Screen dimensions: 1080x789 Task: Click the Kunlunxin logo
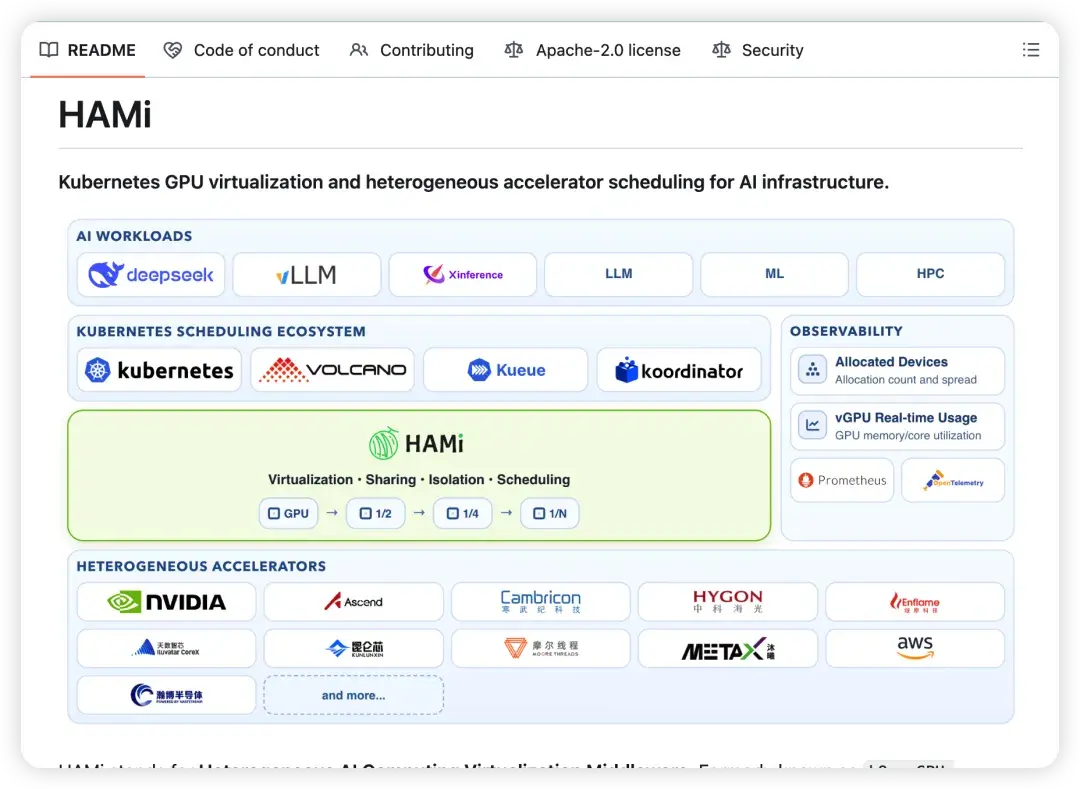point(353,649)
